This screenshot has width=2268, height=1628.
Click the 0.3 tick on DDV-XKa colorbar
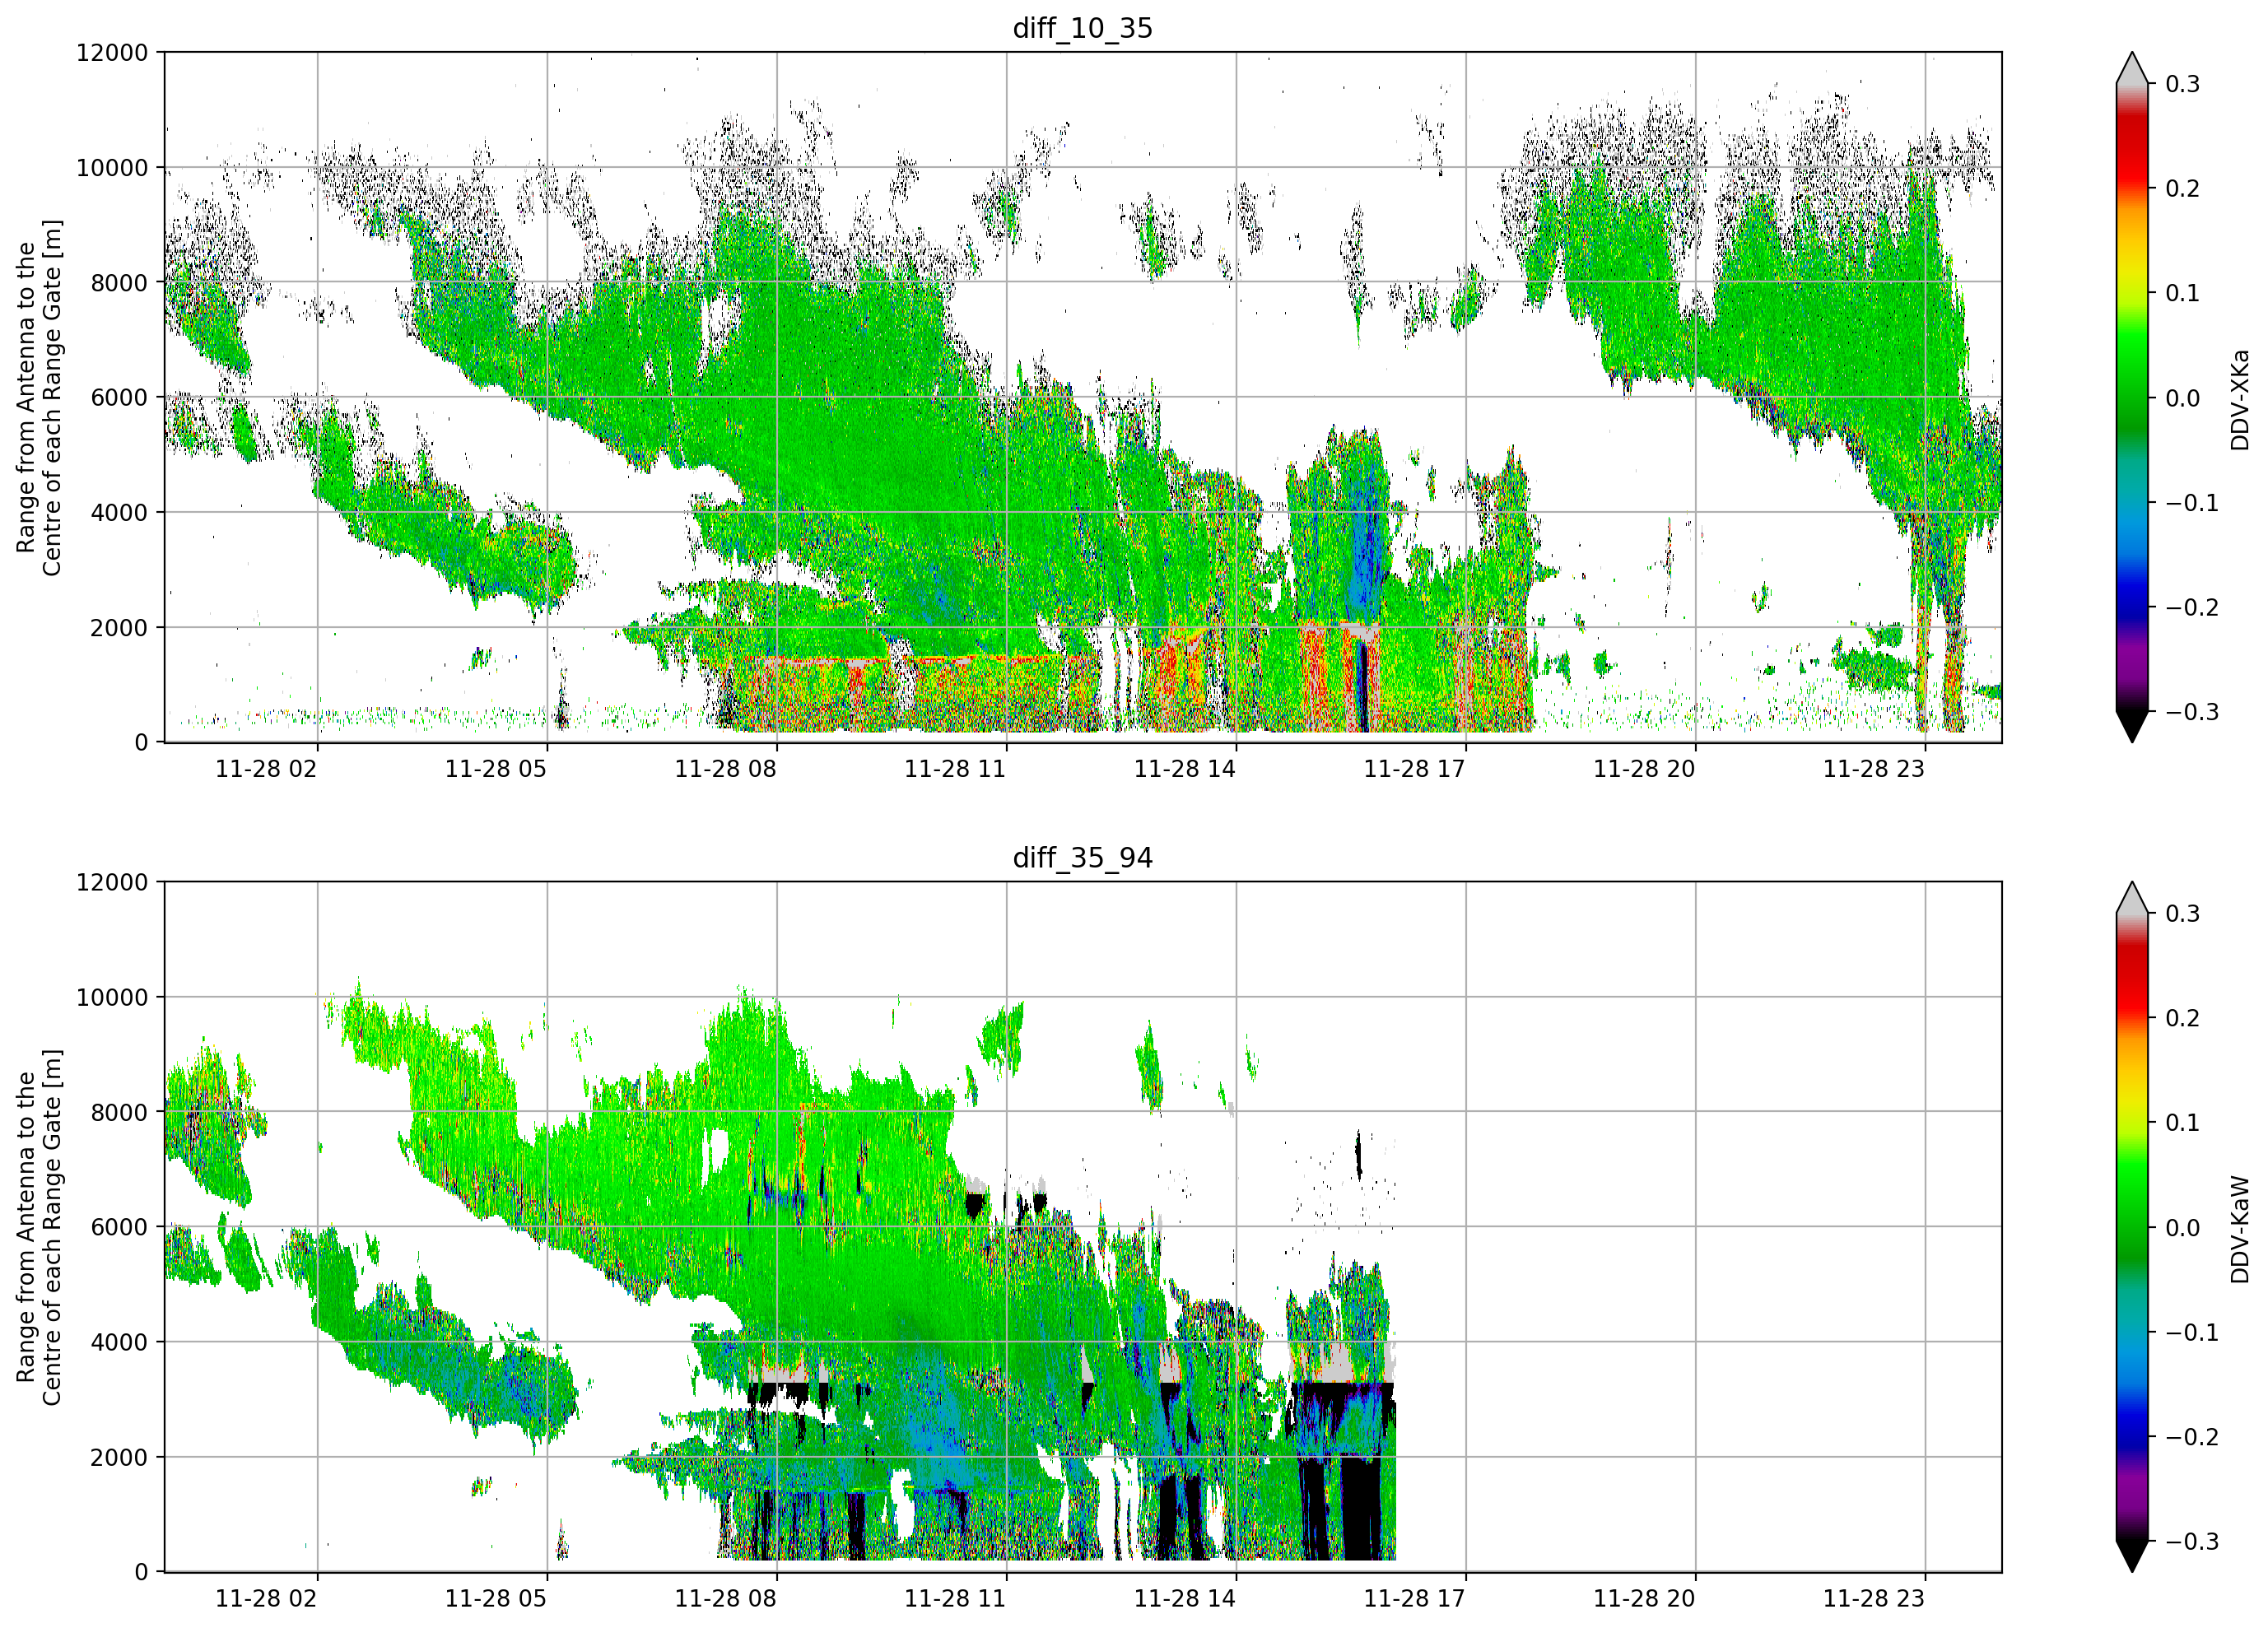tap(2183, 84)
